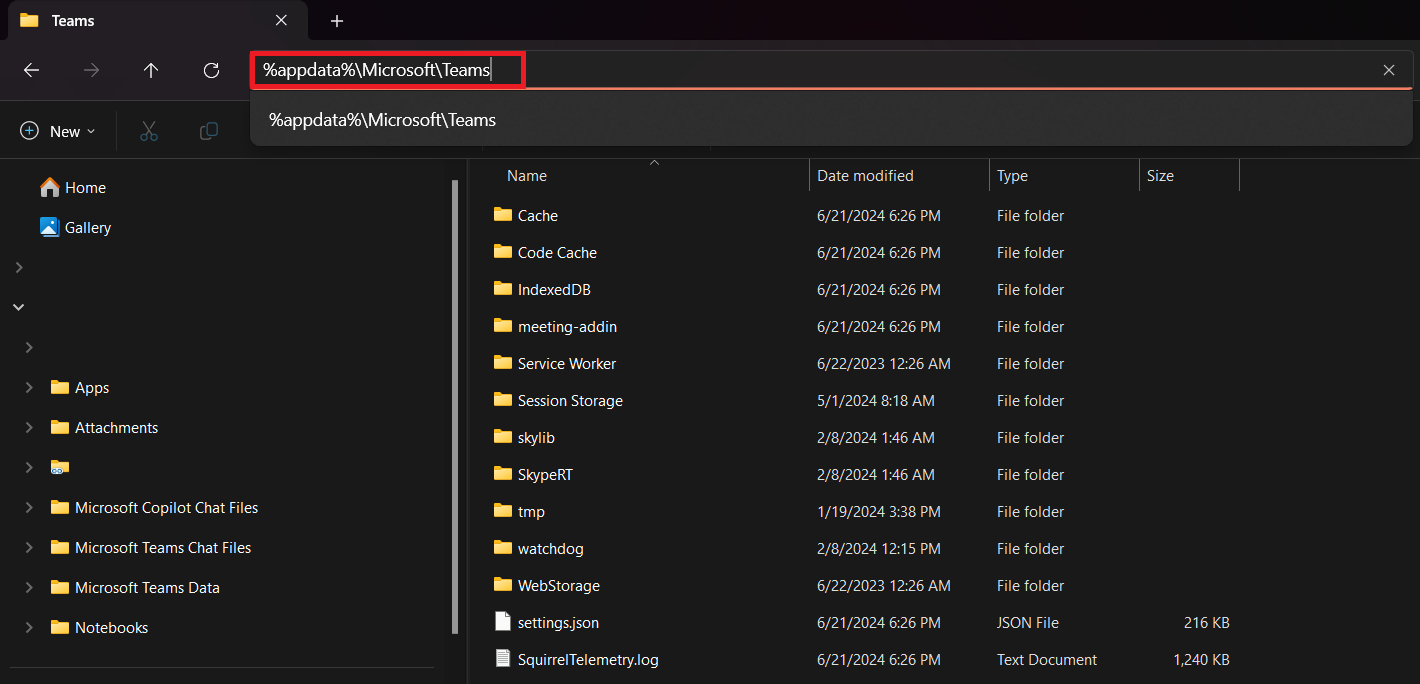The height and width of the screenshot is (684, 1420).
Task: Clear the address bar with the X
Action: point(1389,70)
